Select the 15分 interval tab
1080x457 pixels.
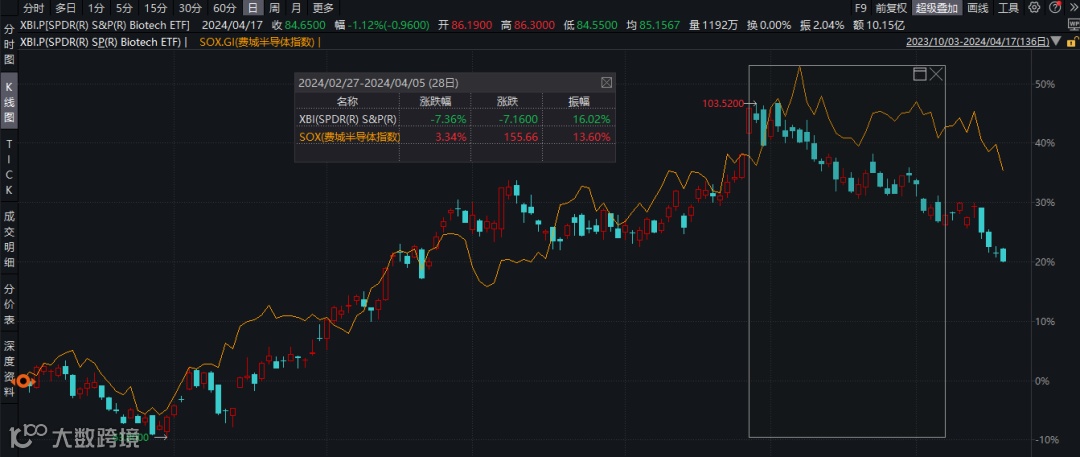[x=154, y=8]
